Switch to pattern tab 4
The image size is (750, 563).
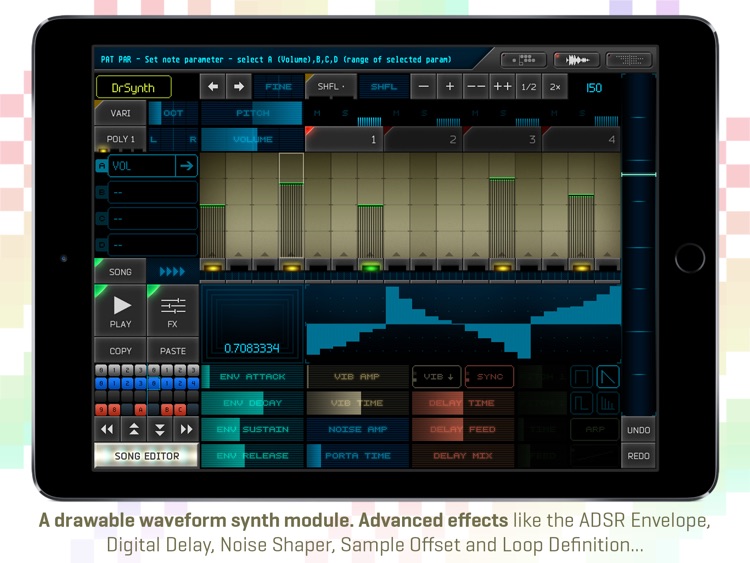(x=581, y=139)
